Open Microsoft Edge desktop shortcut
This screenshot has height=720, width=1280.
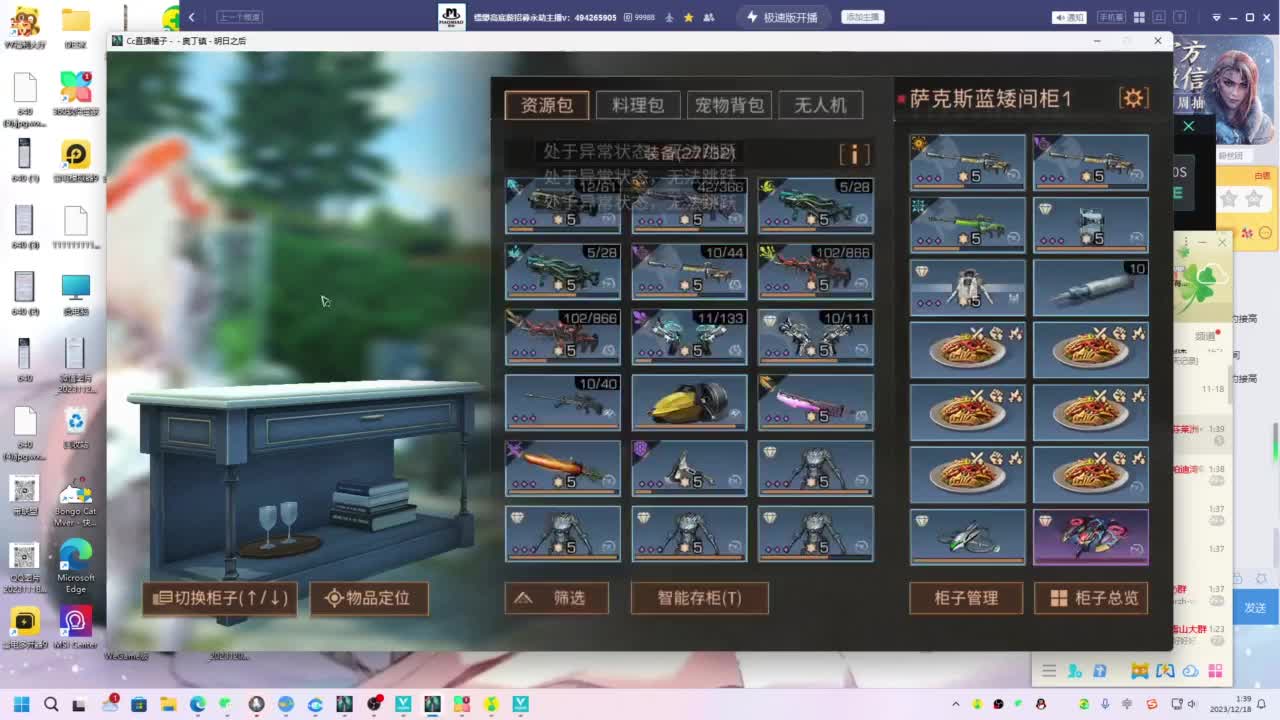[x=76, y=565]
